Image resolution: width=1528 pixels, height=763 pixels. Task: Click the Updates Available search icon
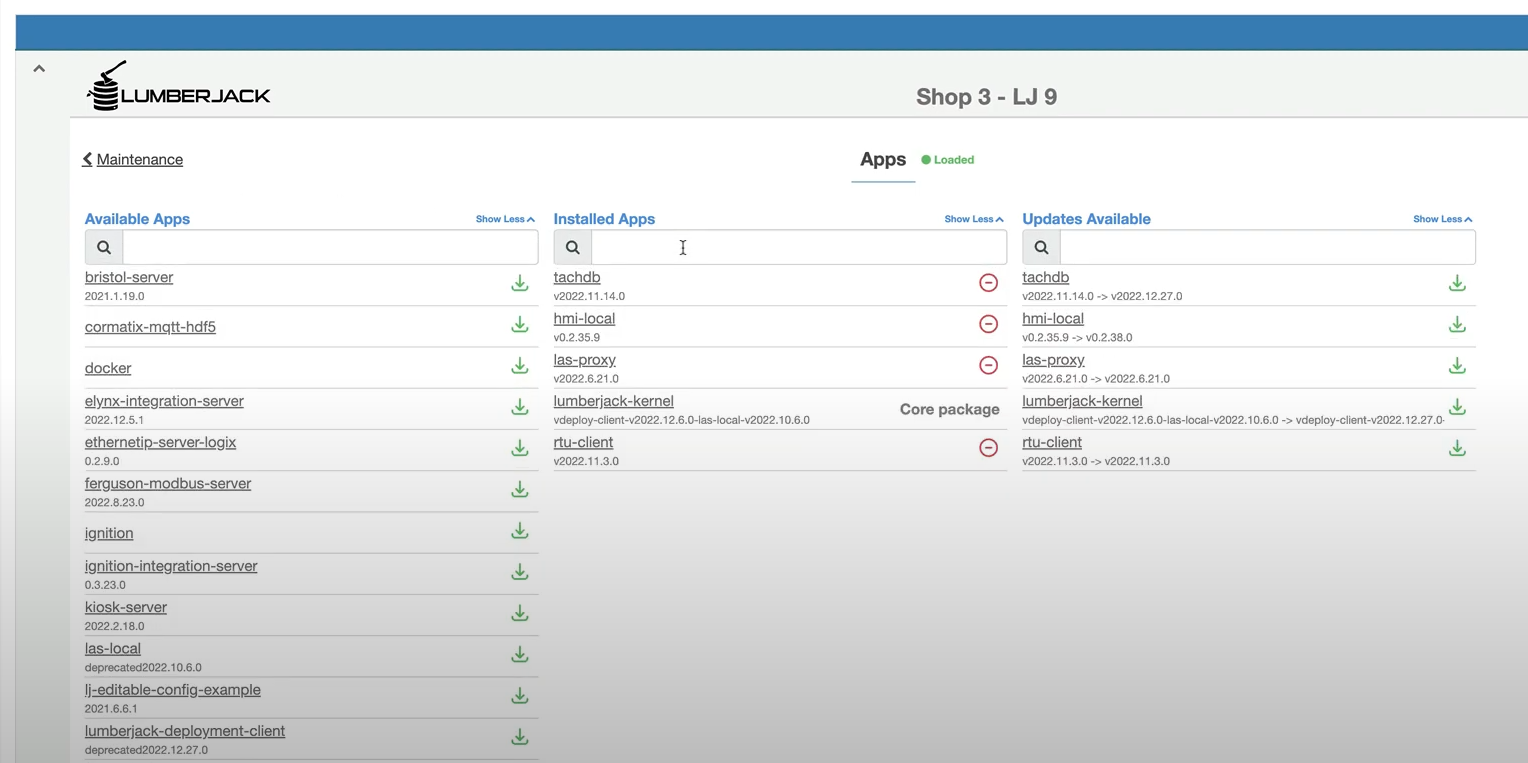(x=1041, y=247)
